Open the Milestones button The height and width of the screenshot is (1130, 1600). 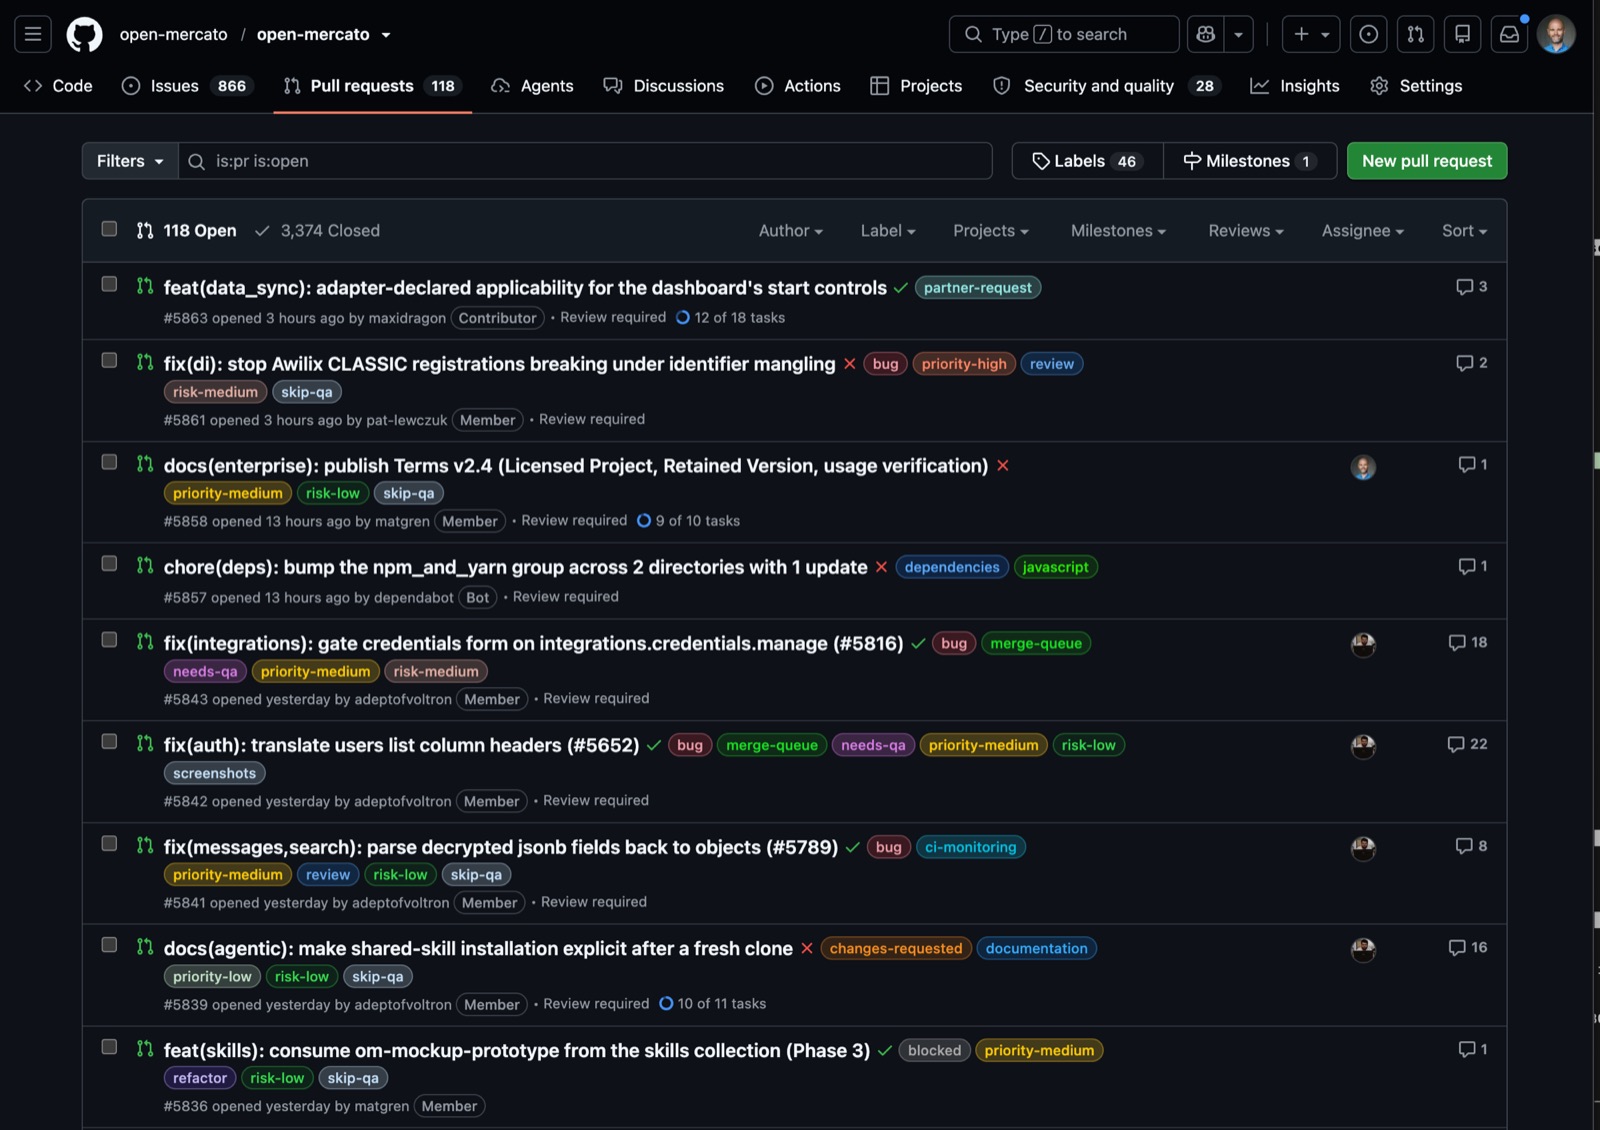(x=1250, y=161)
